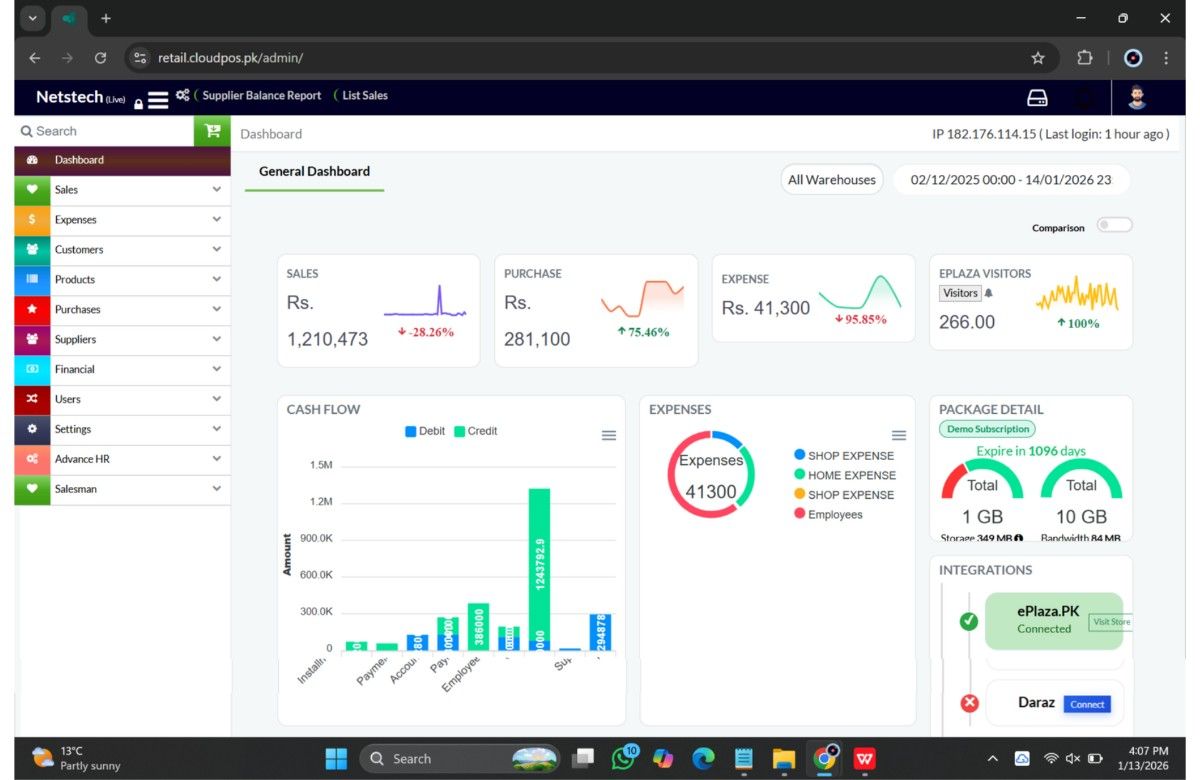Open the cash drawer icon in header
1200x780 pixels.
(x=1038, y=98)
